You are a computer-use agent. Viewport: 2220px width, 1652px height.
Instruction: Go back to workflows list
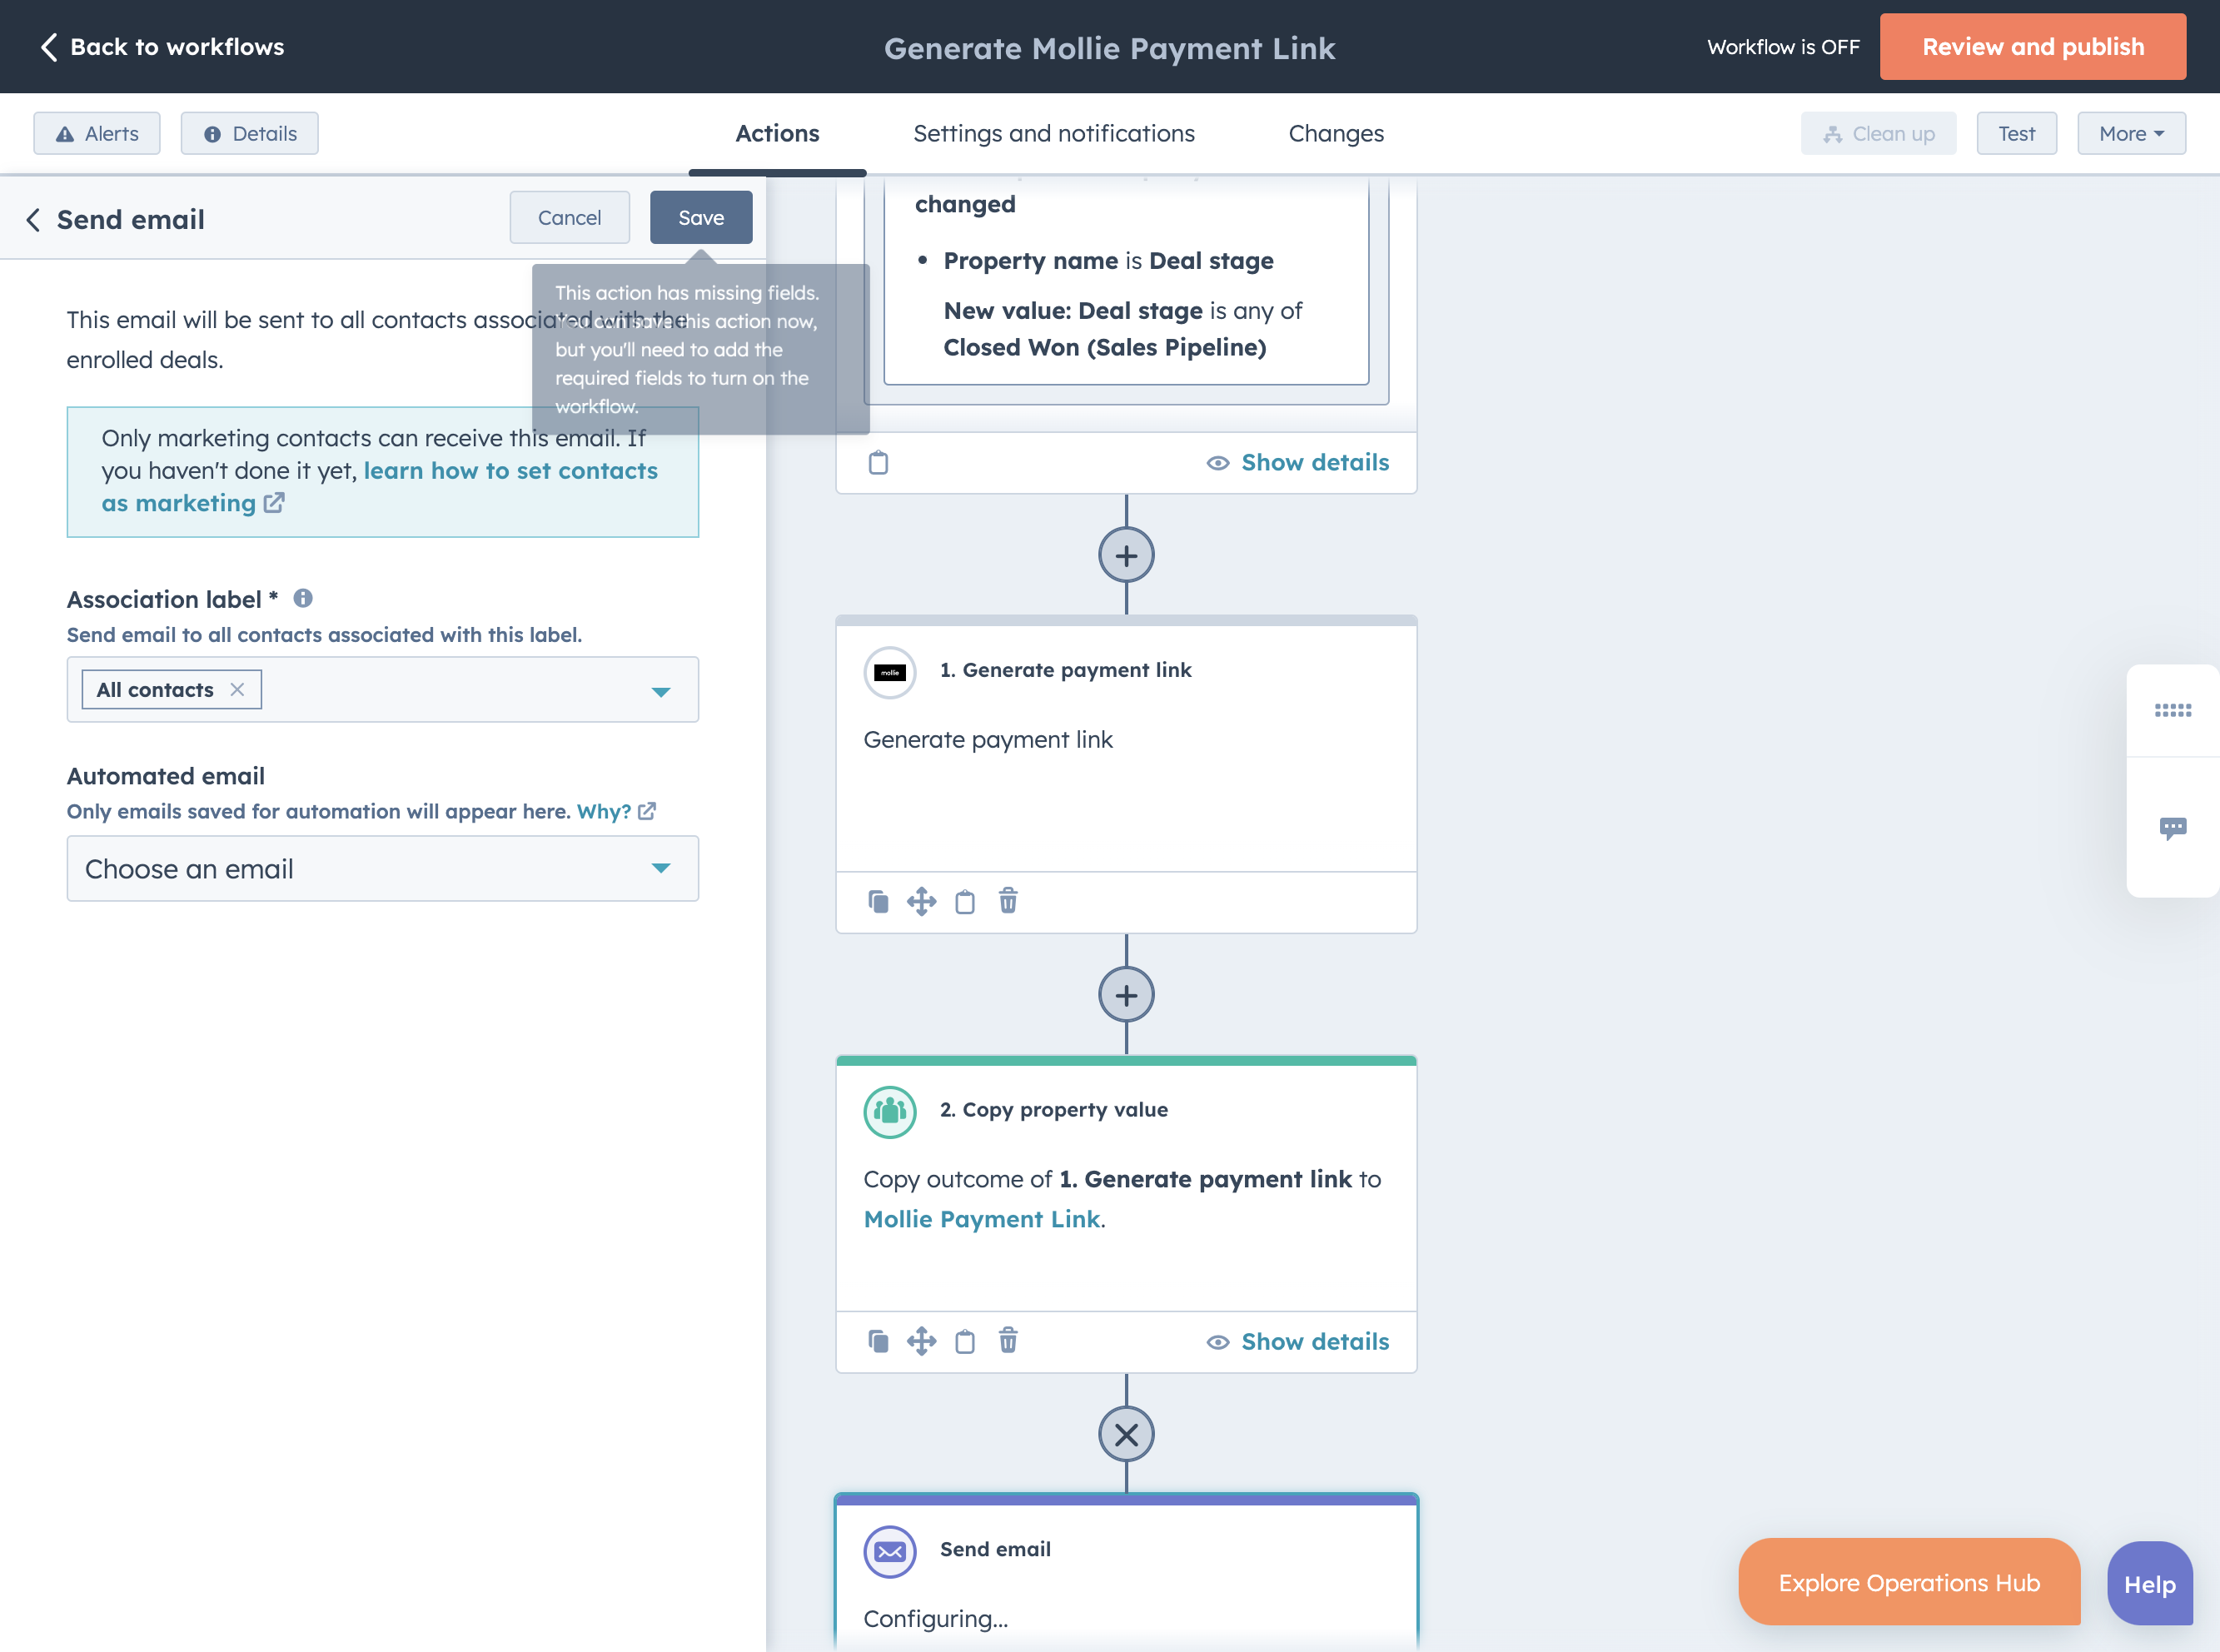coord(162,47)
